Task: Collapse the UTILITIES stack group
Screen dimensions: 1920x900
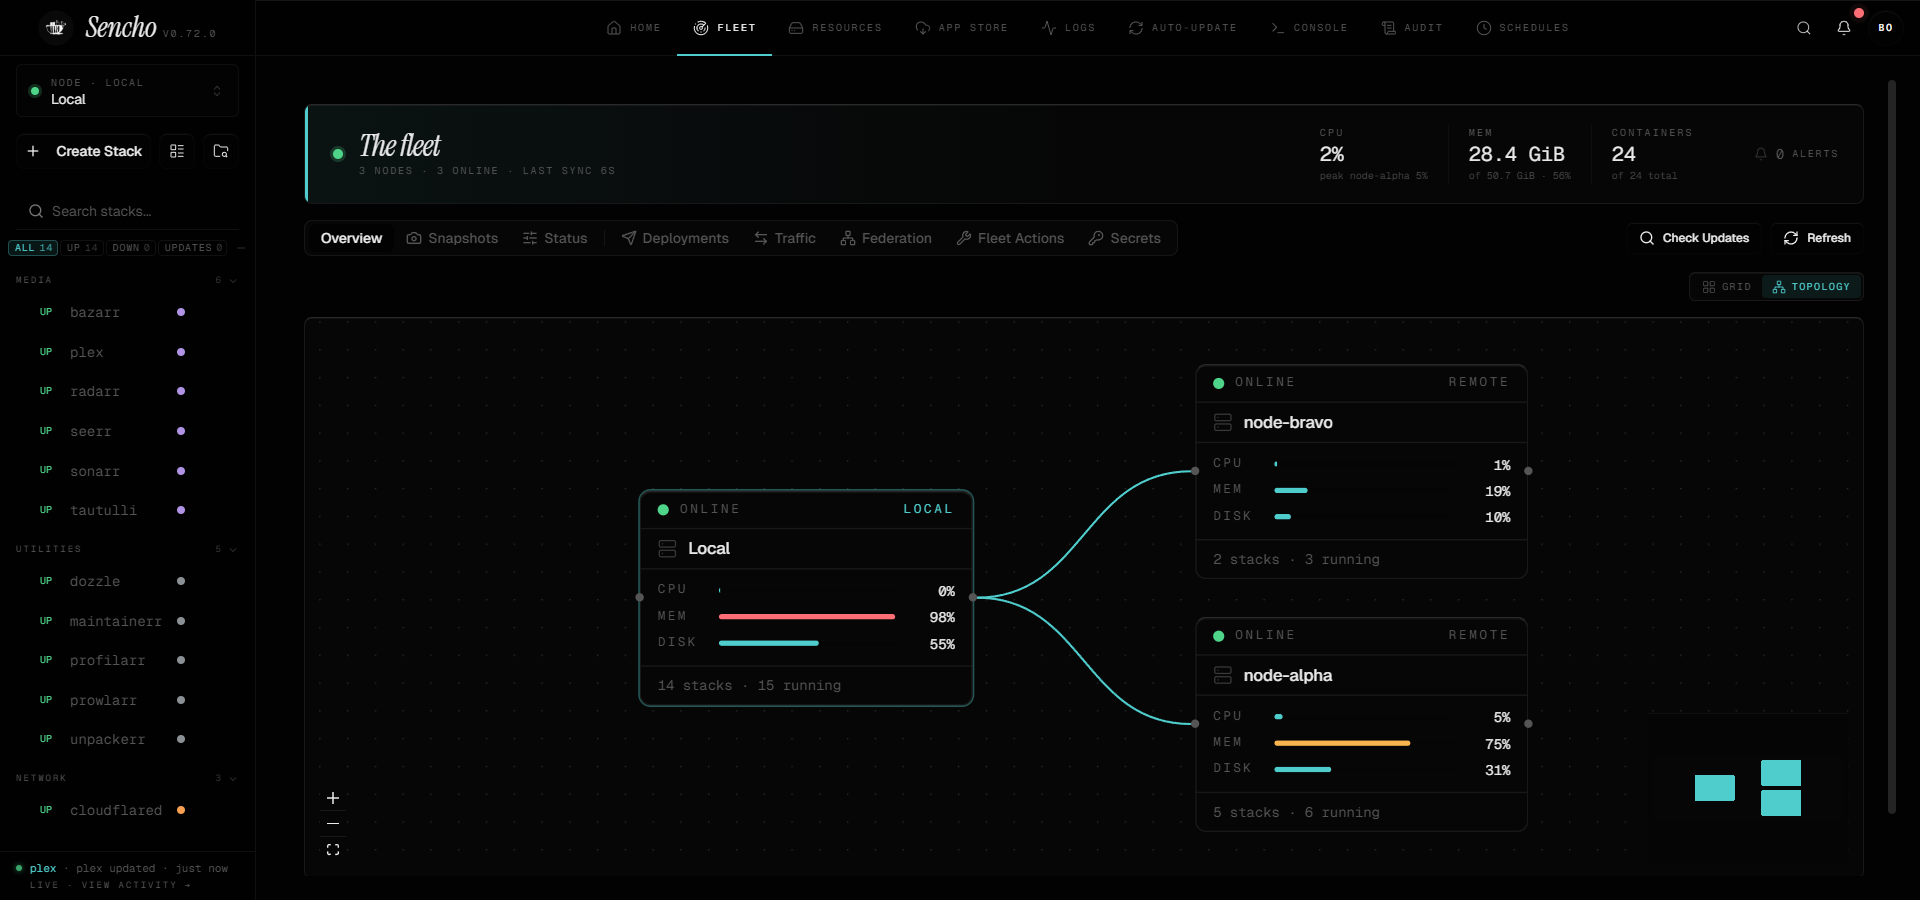Action: coord(127,549)
